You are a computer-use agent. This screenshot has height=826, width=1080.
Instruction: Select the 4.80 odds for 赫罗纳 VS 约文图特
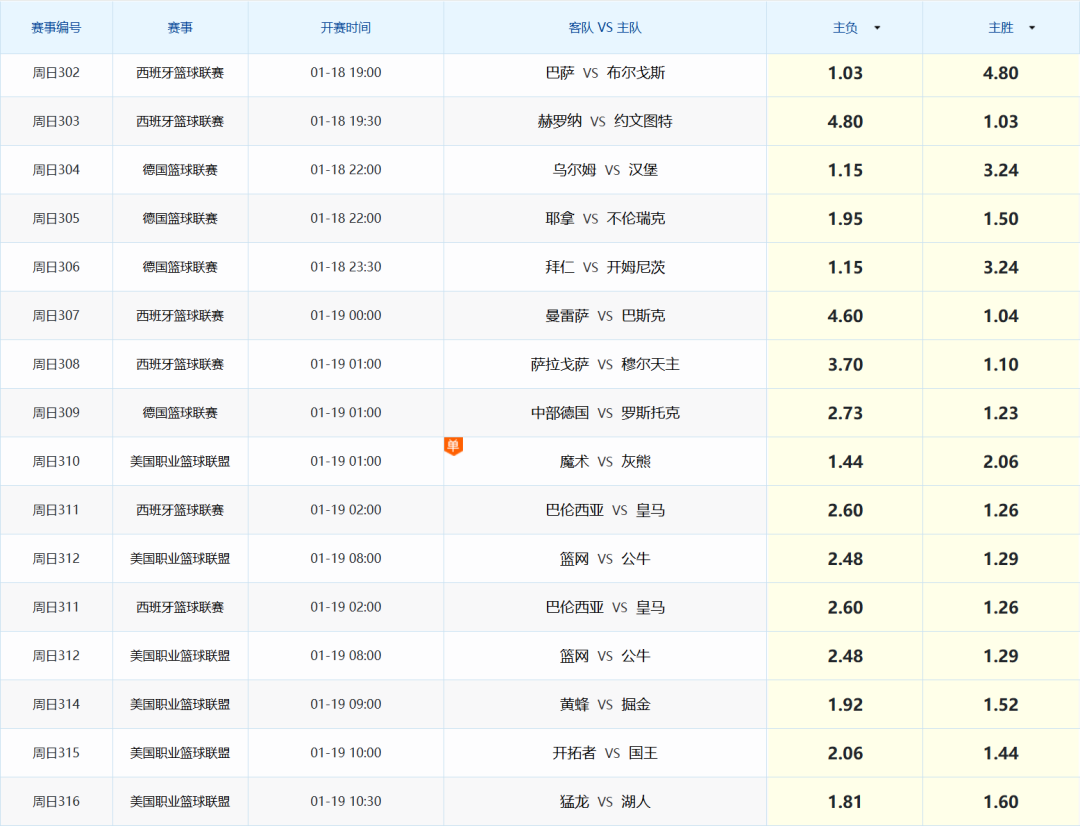[844, 121]
